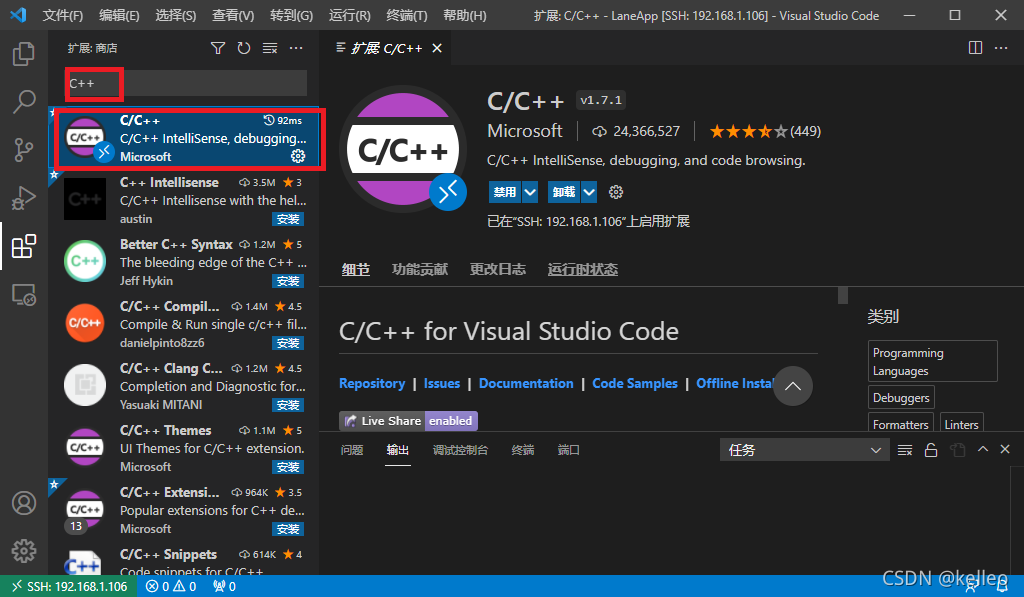The height and width of the screenshot is (597, 1024).
Task: Open the Edit menu
Action: (x=119, y=16)
